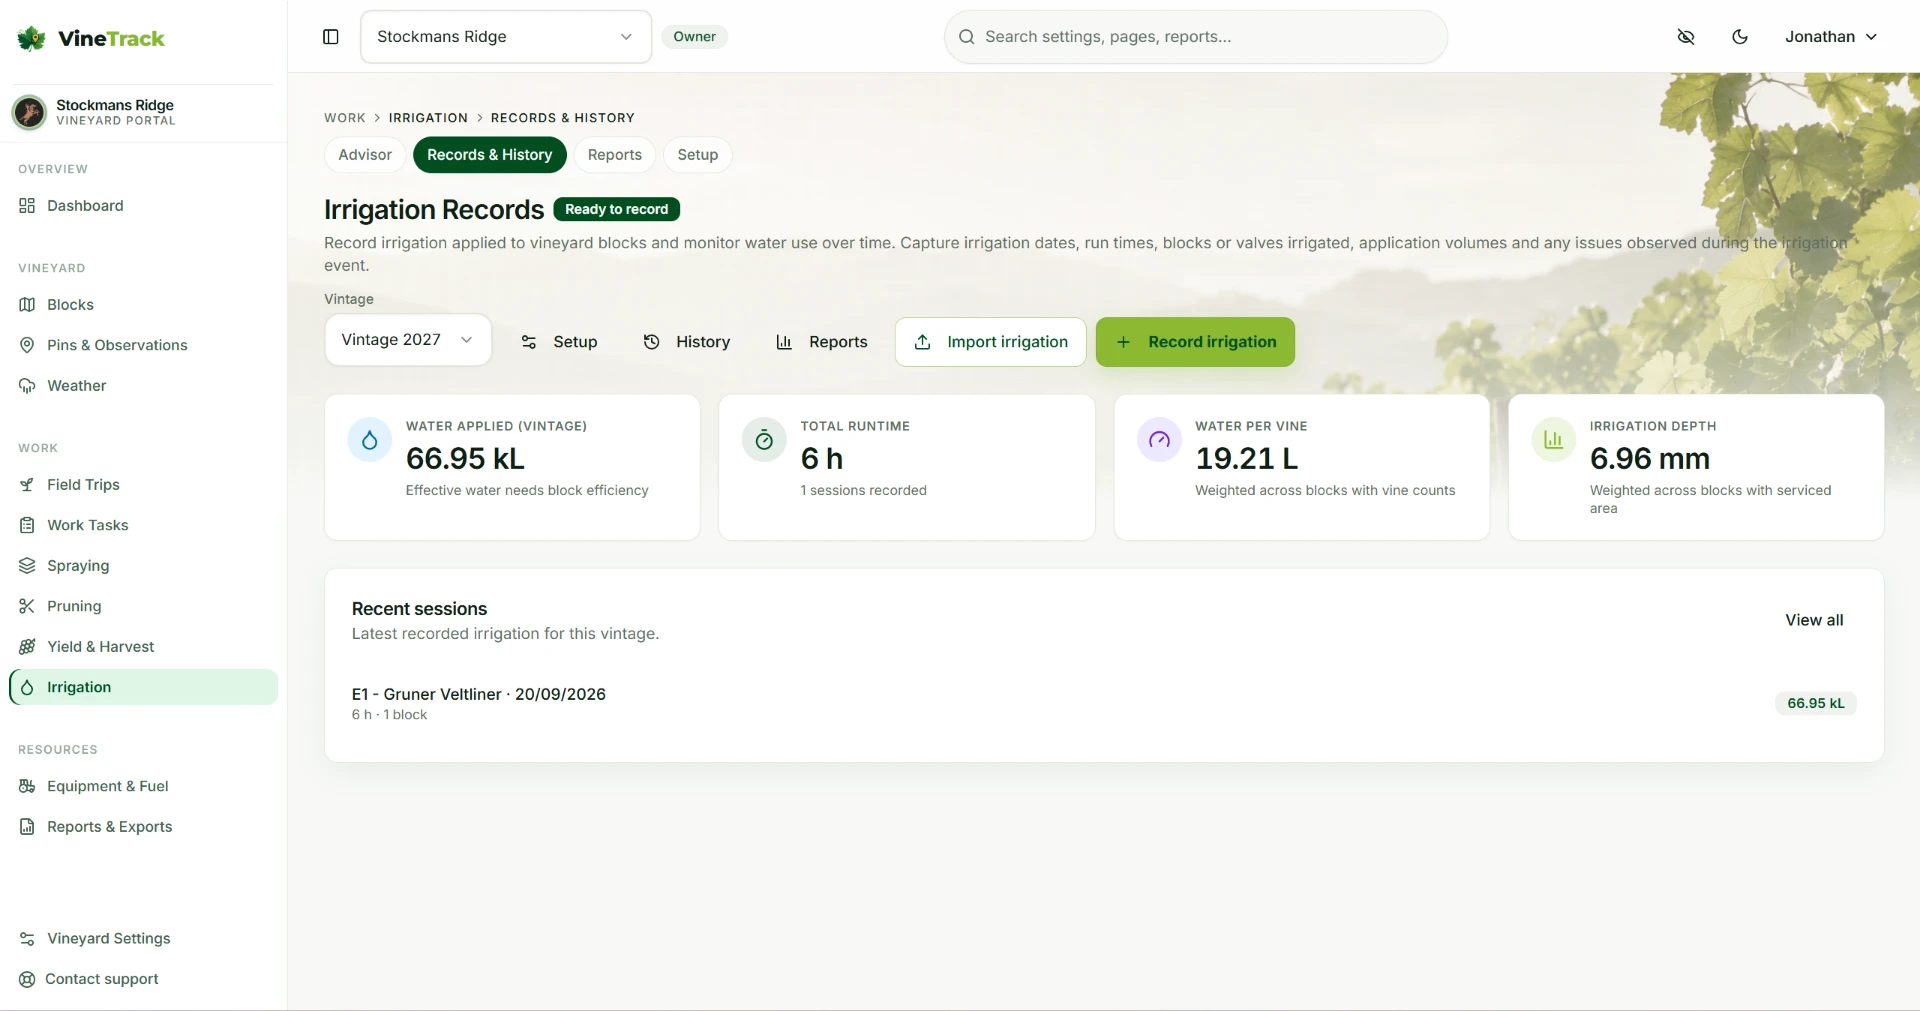Open Equipment & Fuel page
This screenshot has width=1920, height=1011.
(143, 786)
